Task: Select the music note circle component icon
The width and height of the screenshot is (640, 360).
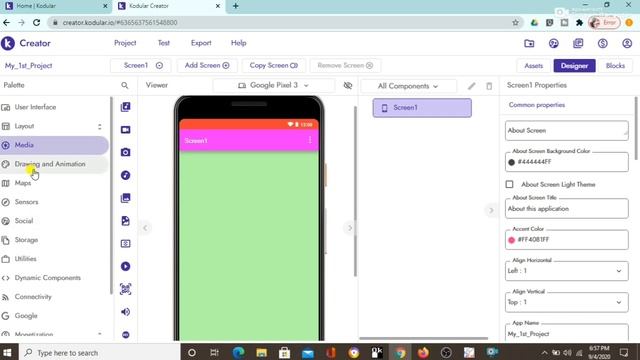Action: point(126,175)
